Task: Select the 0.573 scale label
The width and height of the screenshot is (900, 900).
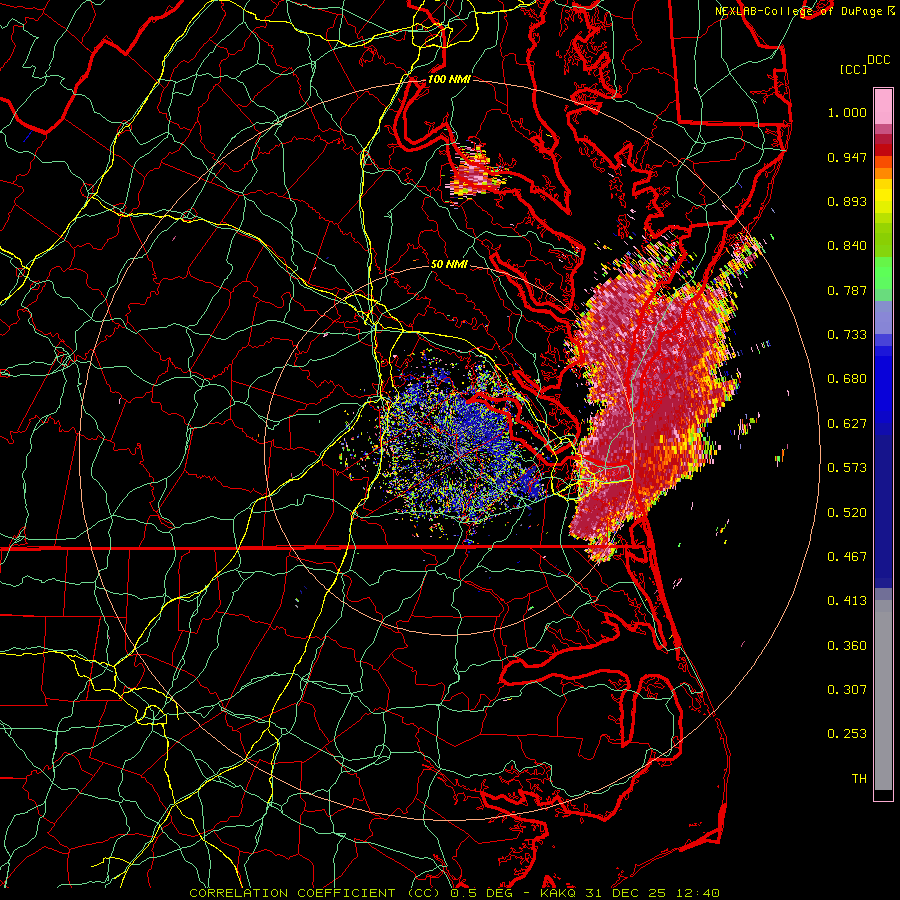Action: click(x=847, y=468)
